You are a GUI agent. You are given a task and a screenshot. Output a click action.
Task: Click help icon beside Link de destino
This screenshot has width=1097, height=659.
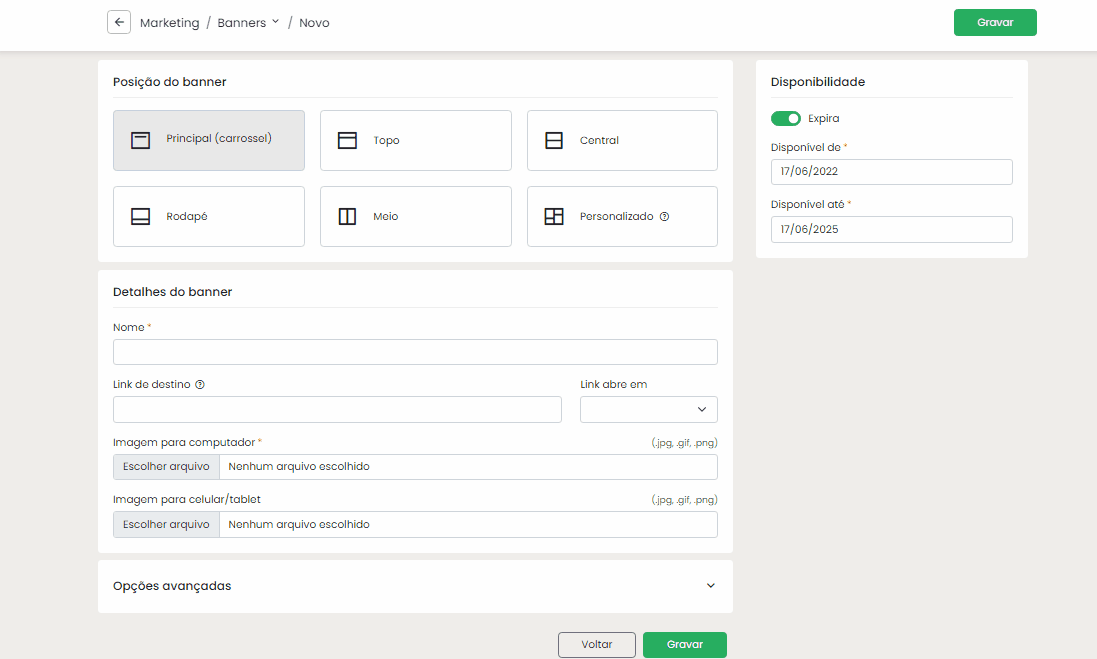tap(200, 384)
